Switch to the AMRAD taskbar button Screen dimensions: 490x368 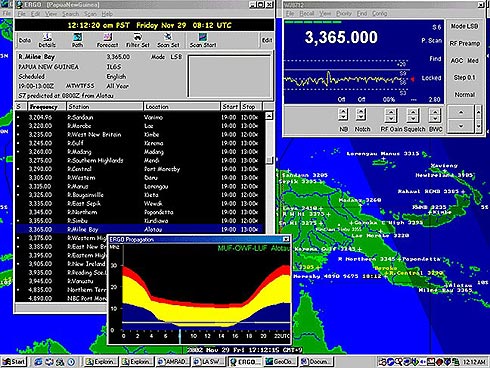(x=173, y=362)
